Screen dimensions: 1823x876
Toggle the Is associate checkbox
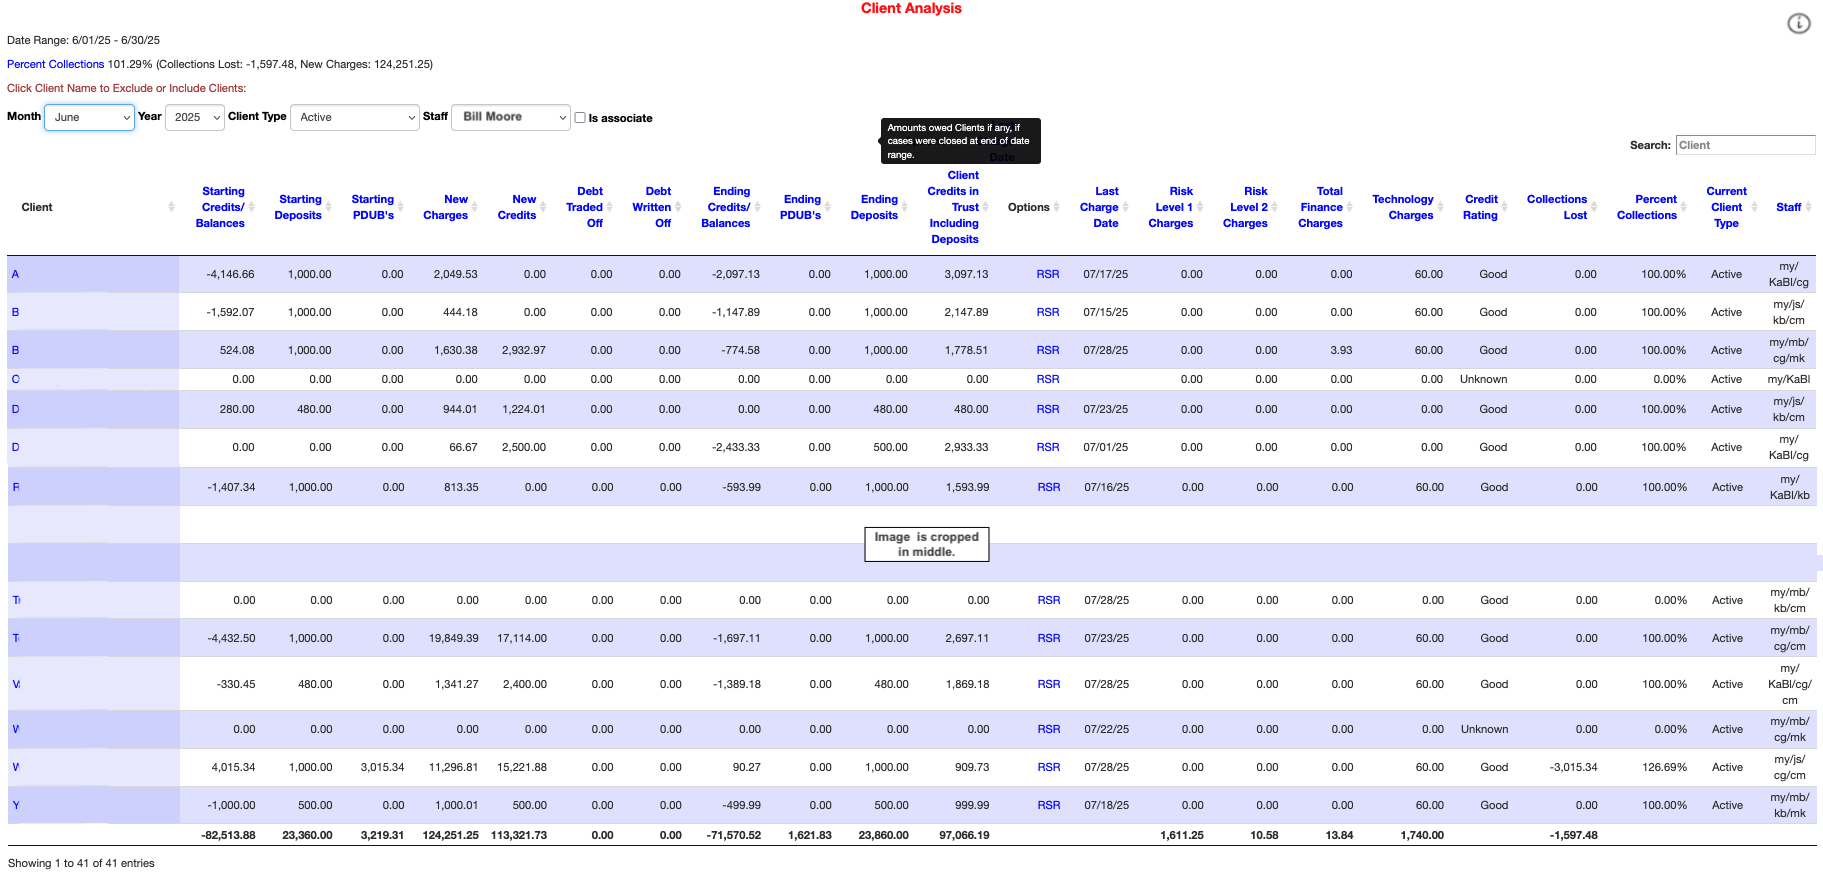580,118
